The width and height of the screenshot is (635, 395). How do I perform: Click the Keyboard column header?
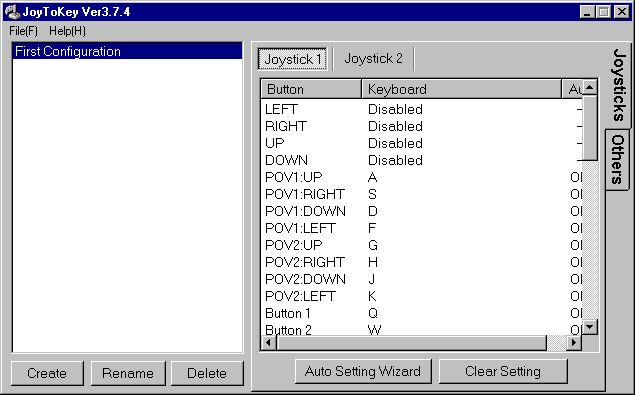tap(461, 89)
